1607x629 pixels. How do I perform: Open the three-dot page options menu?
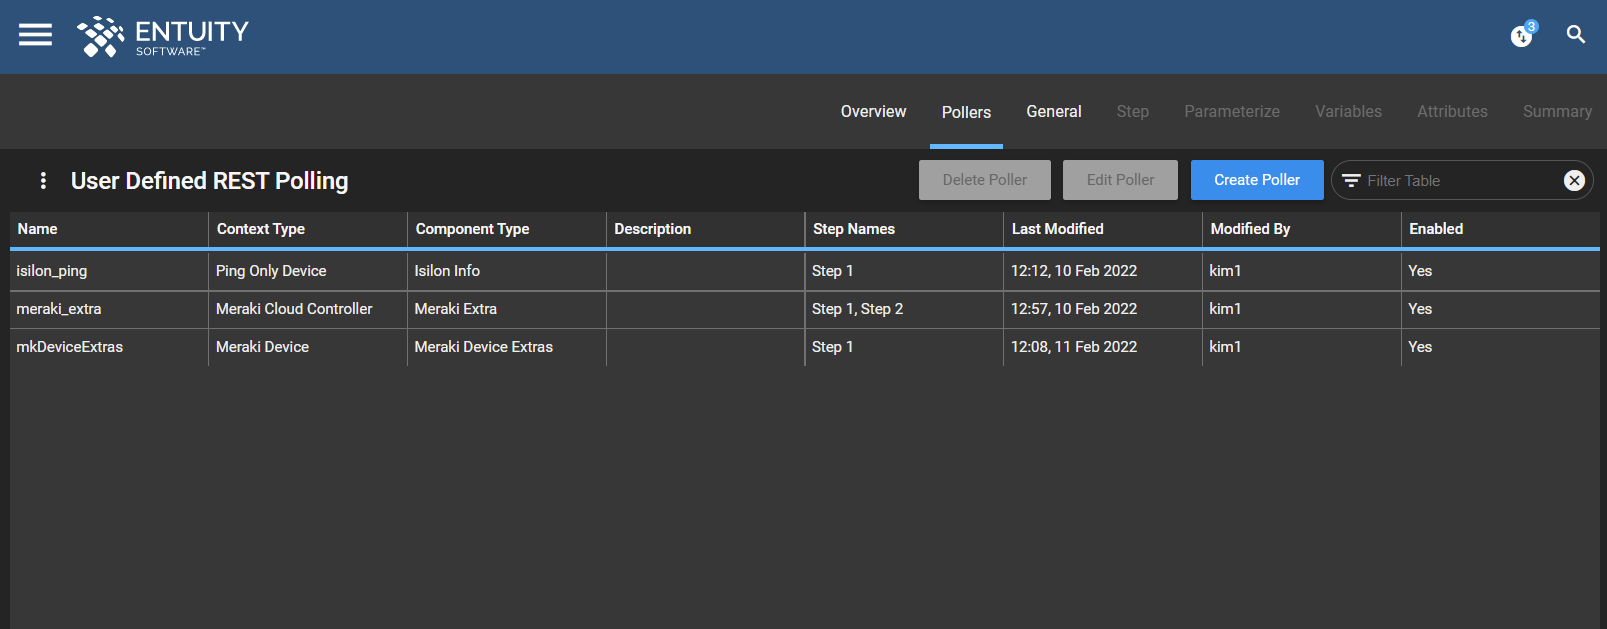pyautogui.click(x=43, y=180)
